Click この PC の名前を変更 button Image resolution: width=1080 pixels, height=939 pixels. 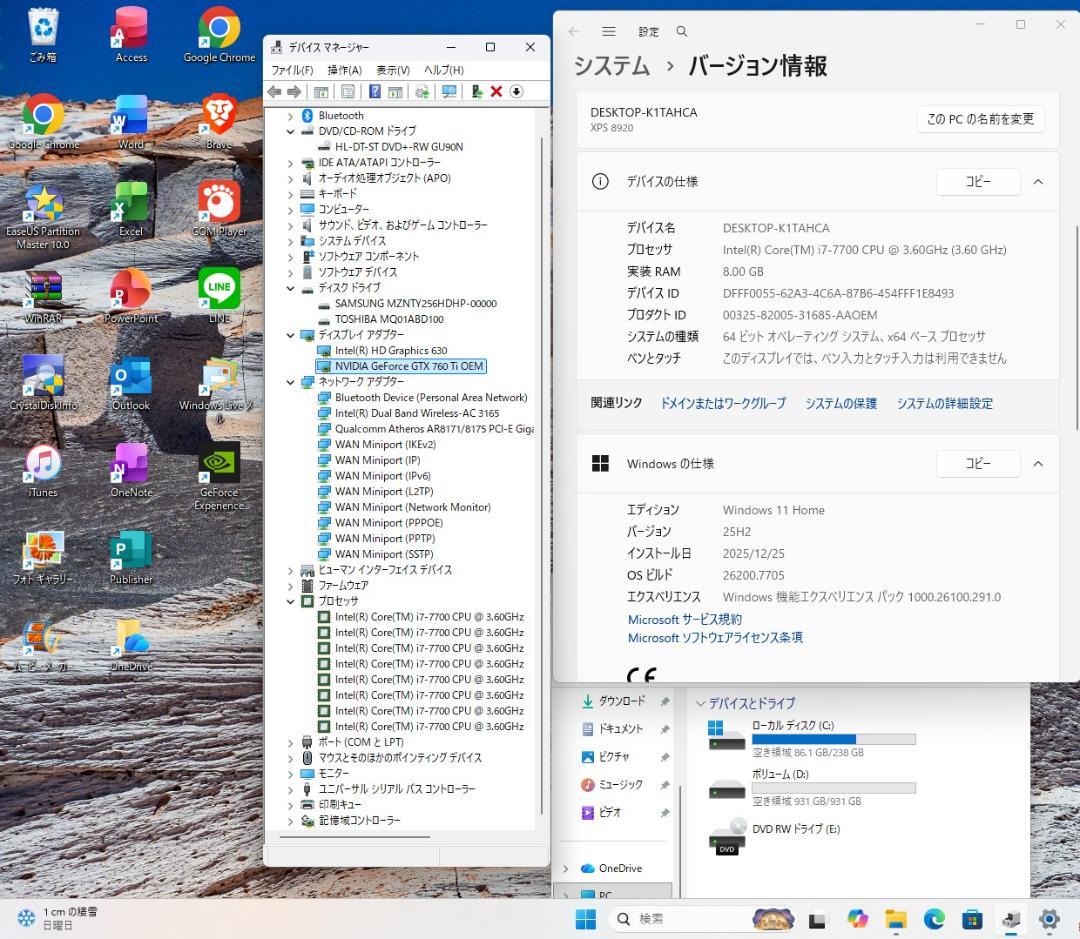click(x=980, y=119)
